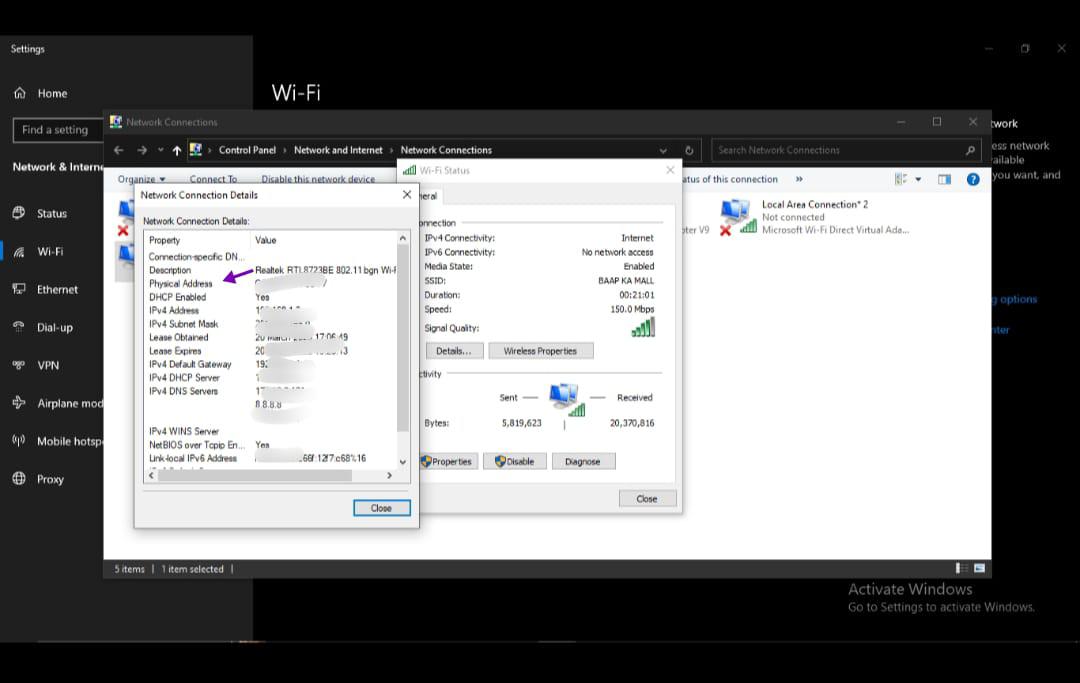Refresh the Network Connections address bar
The height and width of the screenshot is (683, 1080).
689,150
